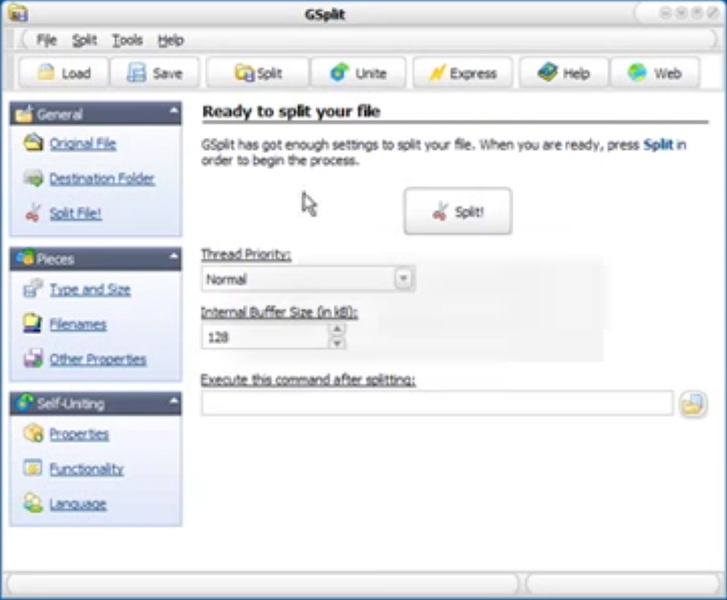The width and height of the screenshot is (727, 600).
Task: Open the Tools menu
Action: point(127,40)
